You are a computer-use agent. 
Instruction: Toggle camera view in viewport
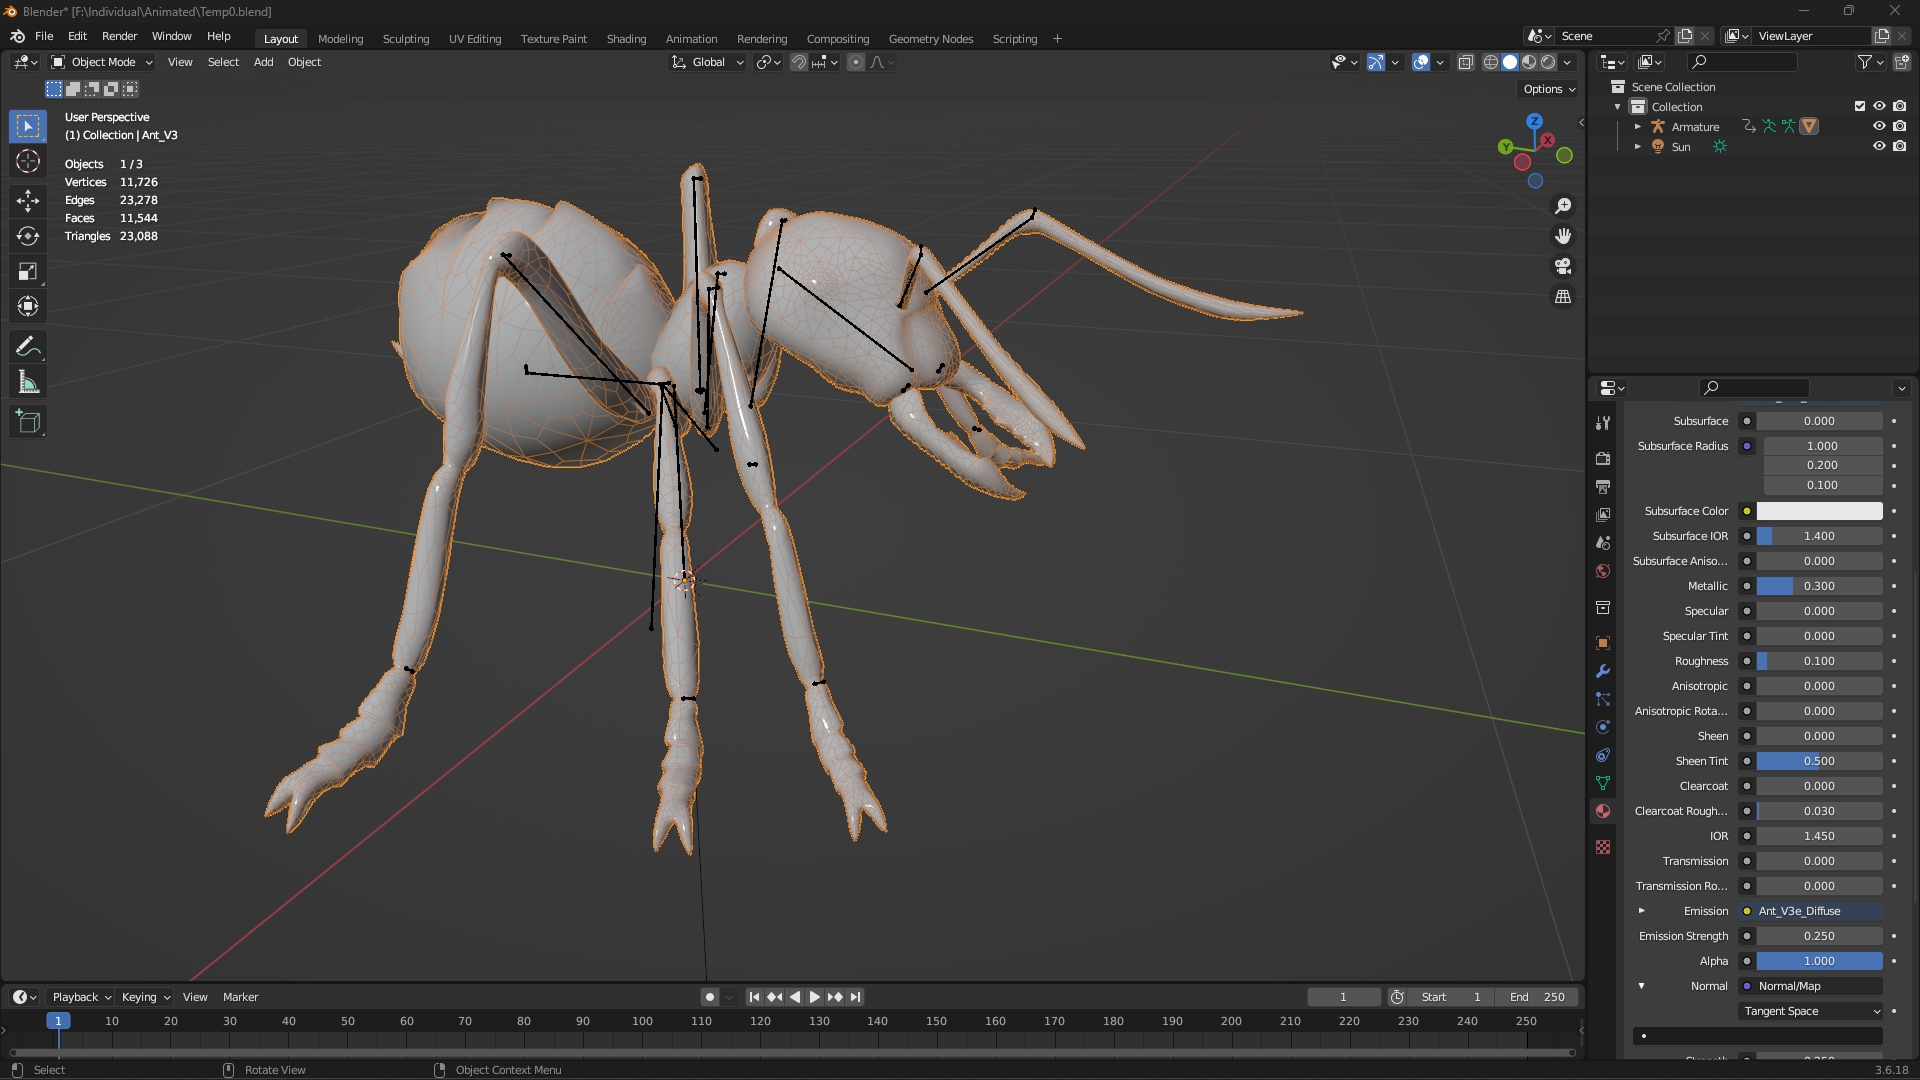1563,266
